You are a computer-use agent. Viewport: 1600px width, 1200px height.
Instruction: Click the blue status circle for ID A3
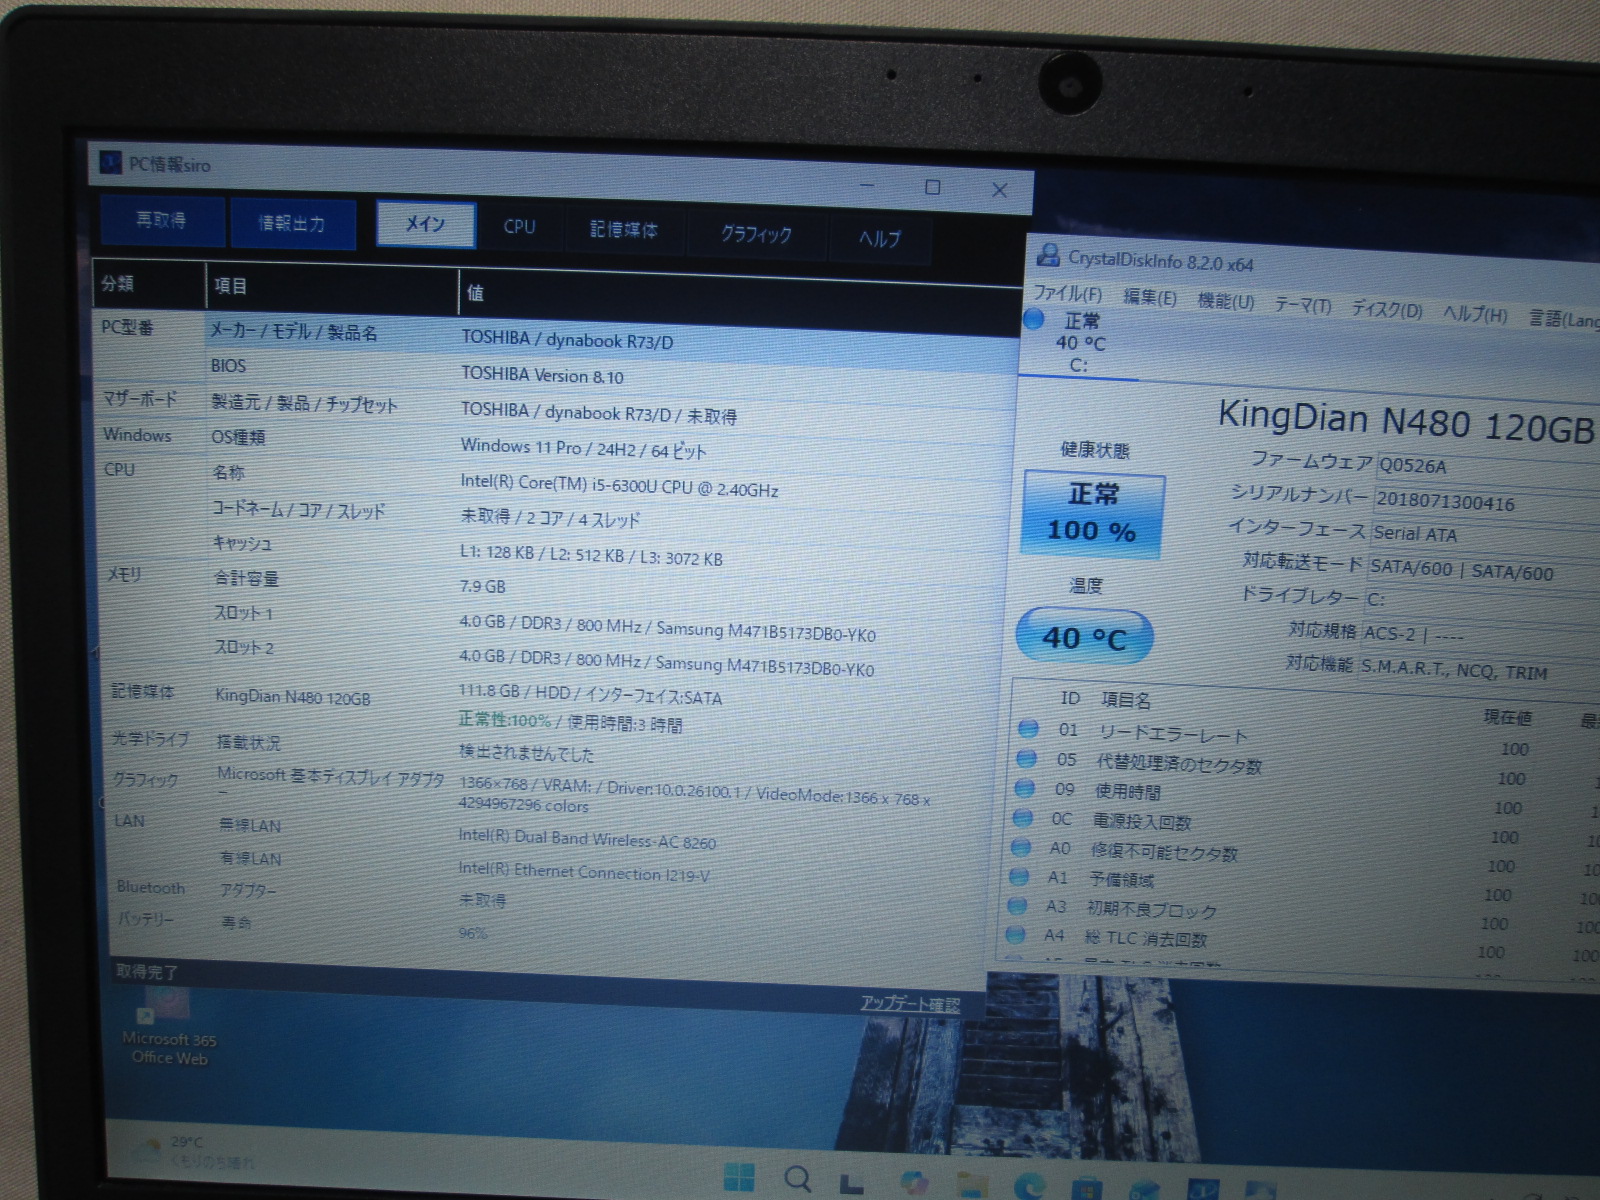click(1017, 905)
